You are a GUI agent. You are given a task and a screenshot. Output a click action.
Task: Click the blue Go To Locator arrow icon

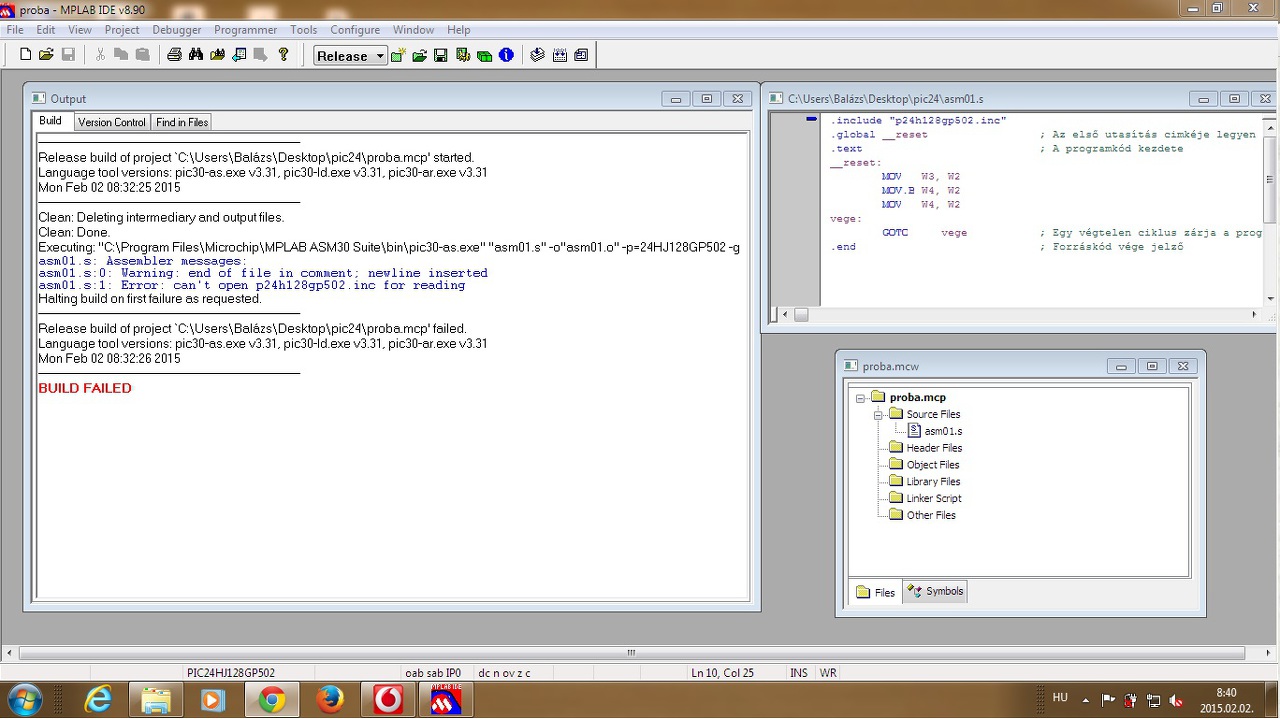point(239,55)
